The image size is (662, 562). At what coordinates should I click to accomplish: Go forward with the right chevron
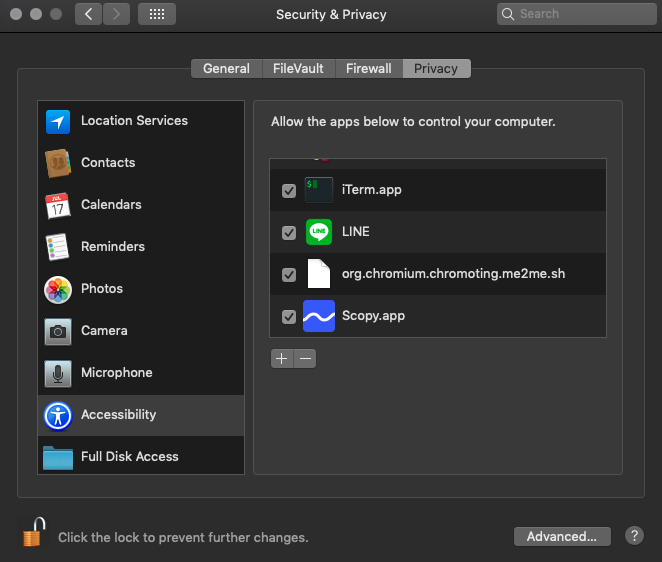[116, 14]
